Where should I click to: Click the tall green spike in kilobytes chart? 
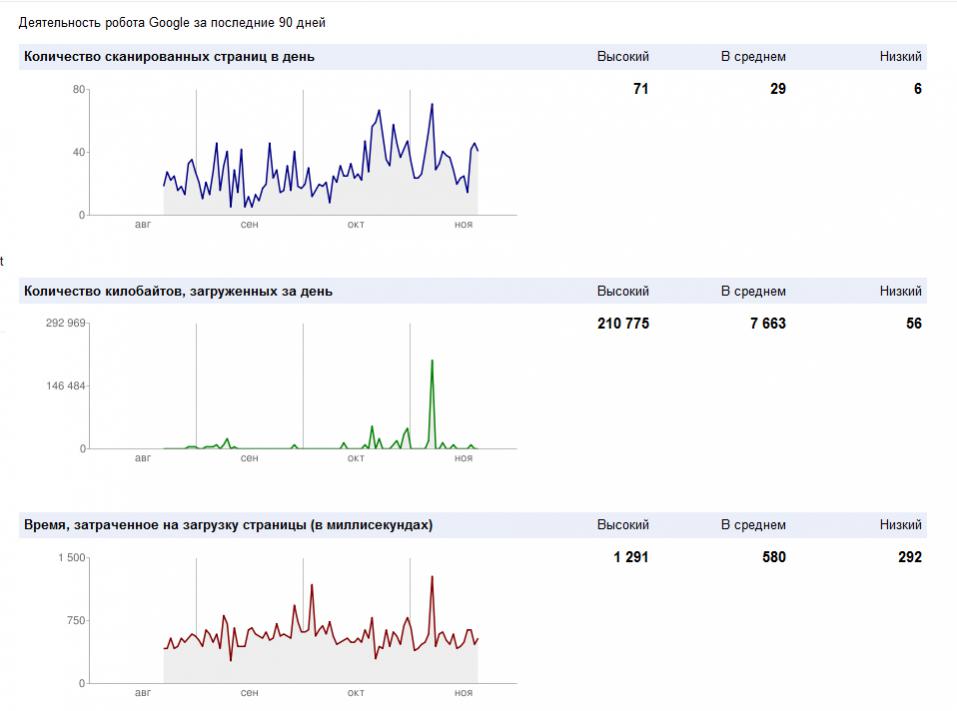coord(431,362)
